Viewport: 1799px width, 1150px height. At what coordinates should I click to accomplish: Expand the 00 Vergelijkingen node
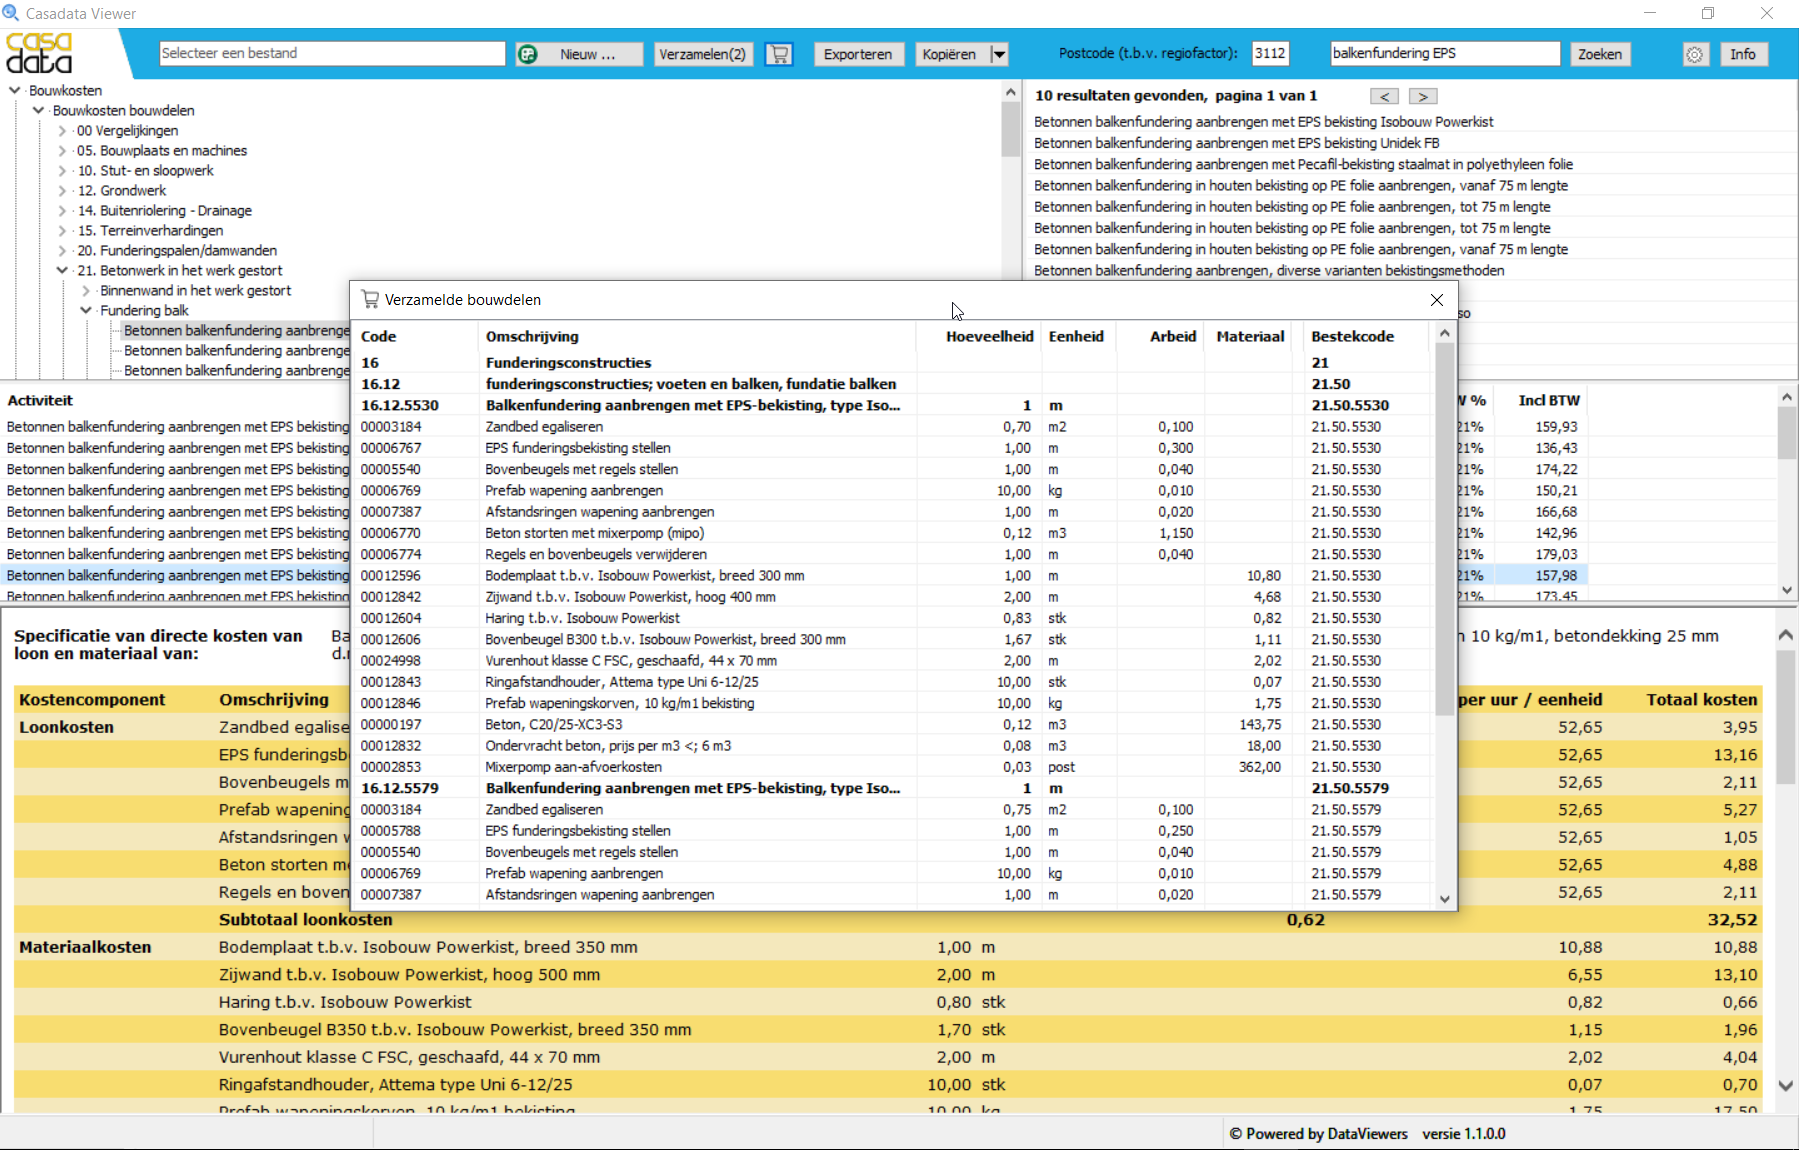click(x=62, y=130)
